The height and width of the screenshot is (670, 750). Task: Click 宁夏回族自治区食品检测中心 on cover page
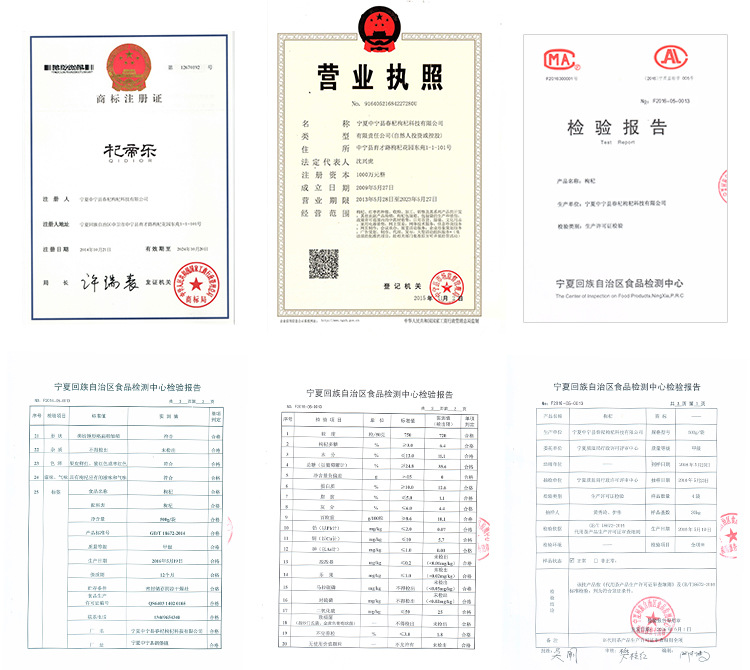tap(619, 283)
